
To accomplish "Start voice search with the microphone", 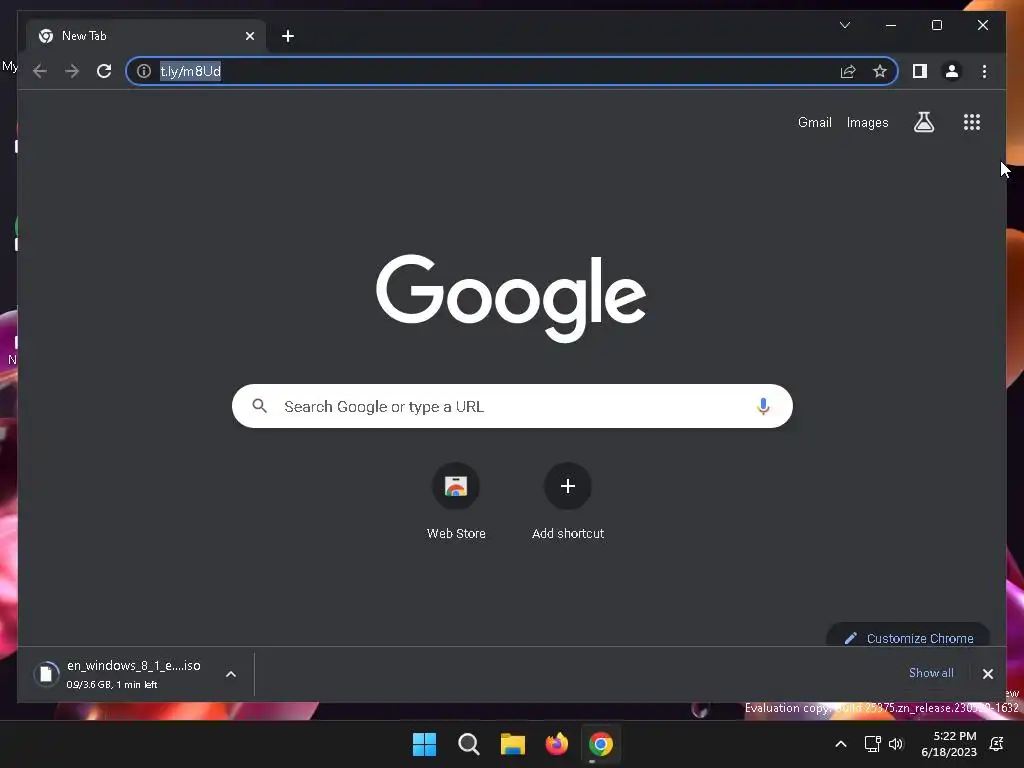I will (763, 406).
